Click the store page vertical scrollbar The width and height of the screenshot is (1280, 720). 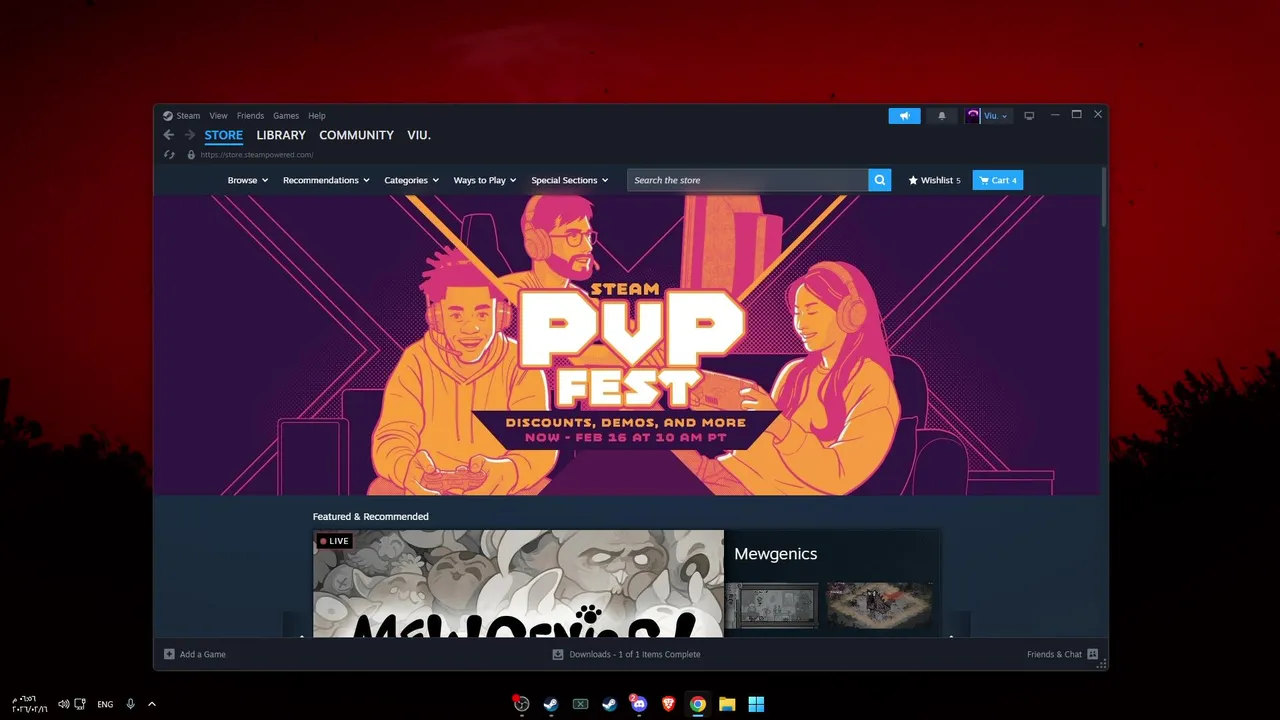pos(1104,196)
